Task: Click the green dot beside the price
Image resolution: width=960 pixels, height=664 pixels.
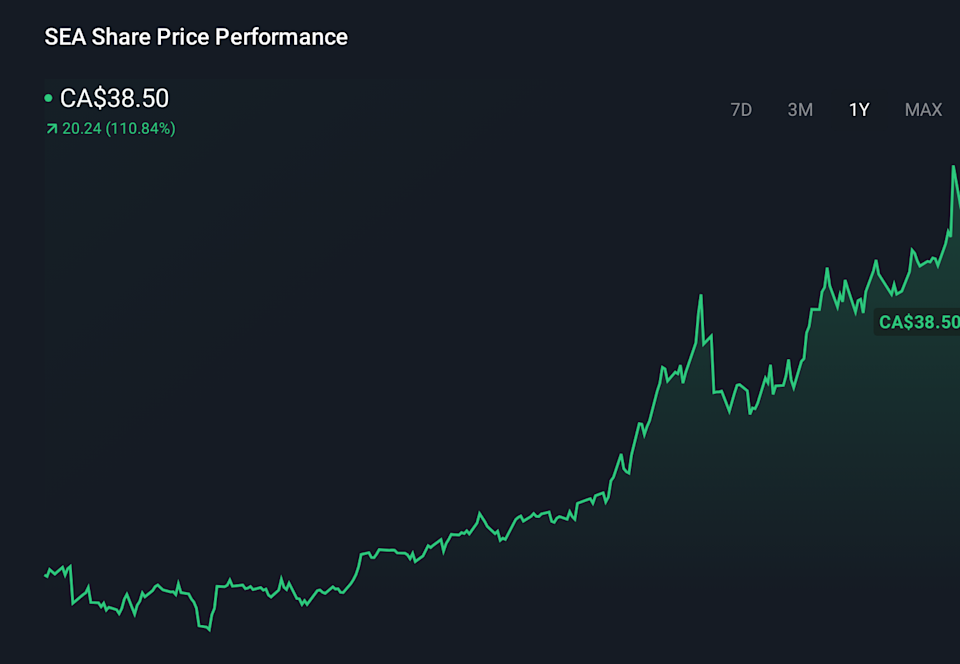Action: (x=48, y=98)
